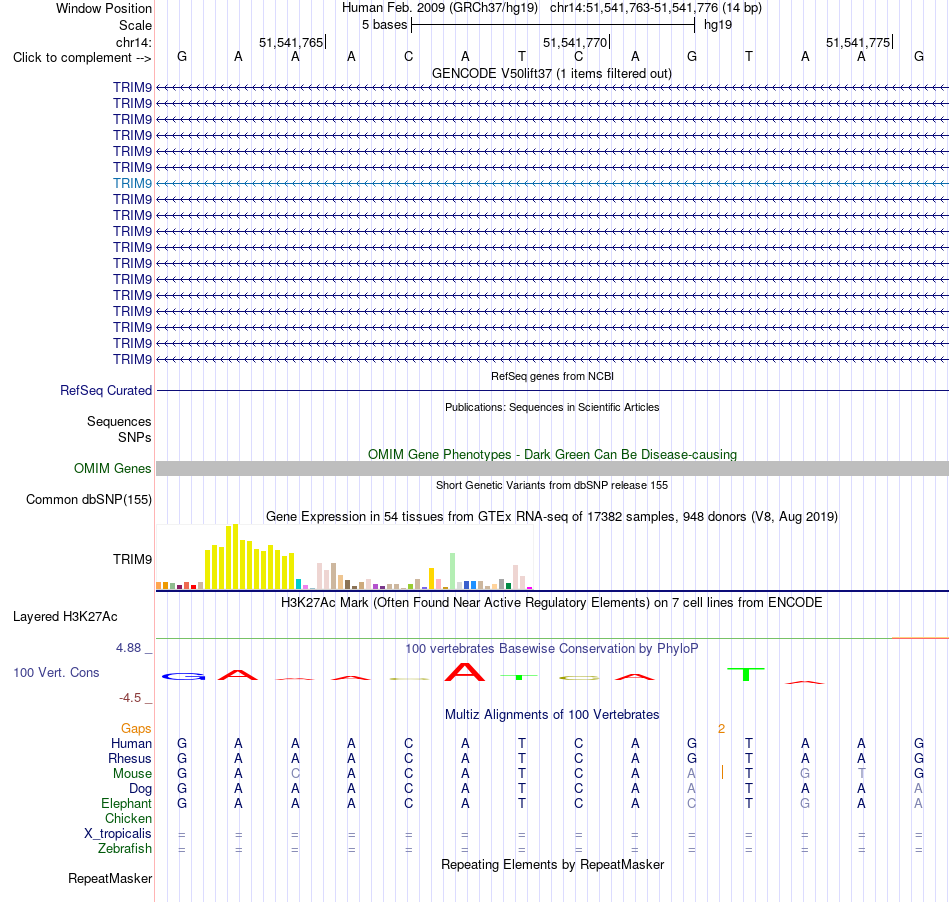The height and width of the screenshot is (902, 950).
Task: Open the GTEx Gene Expression track title
Action: (x=552, y=517)
